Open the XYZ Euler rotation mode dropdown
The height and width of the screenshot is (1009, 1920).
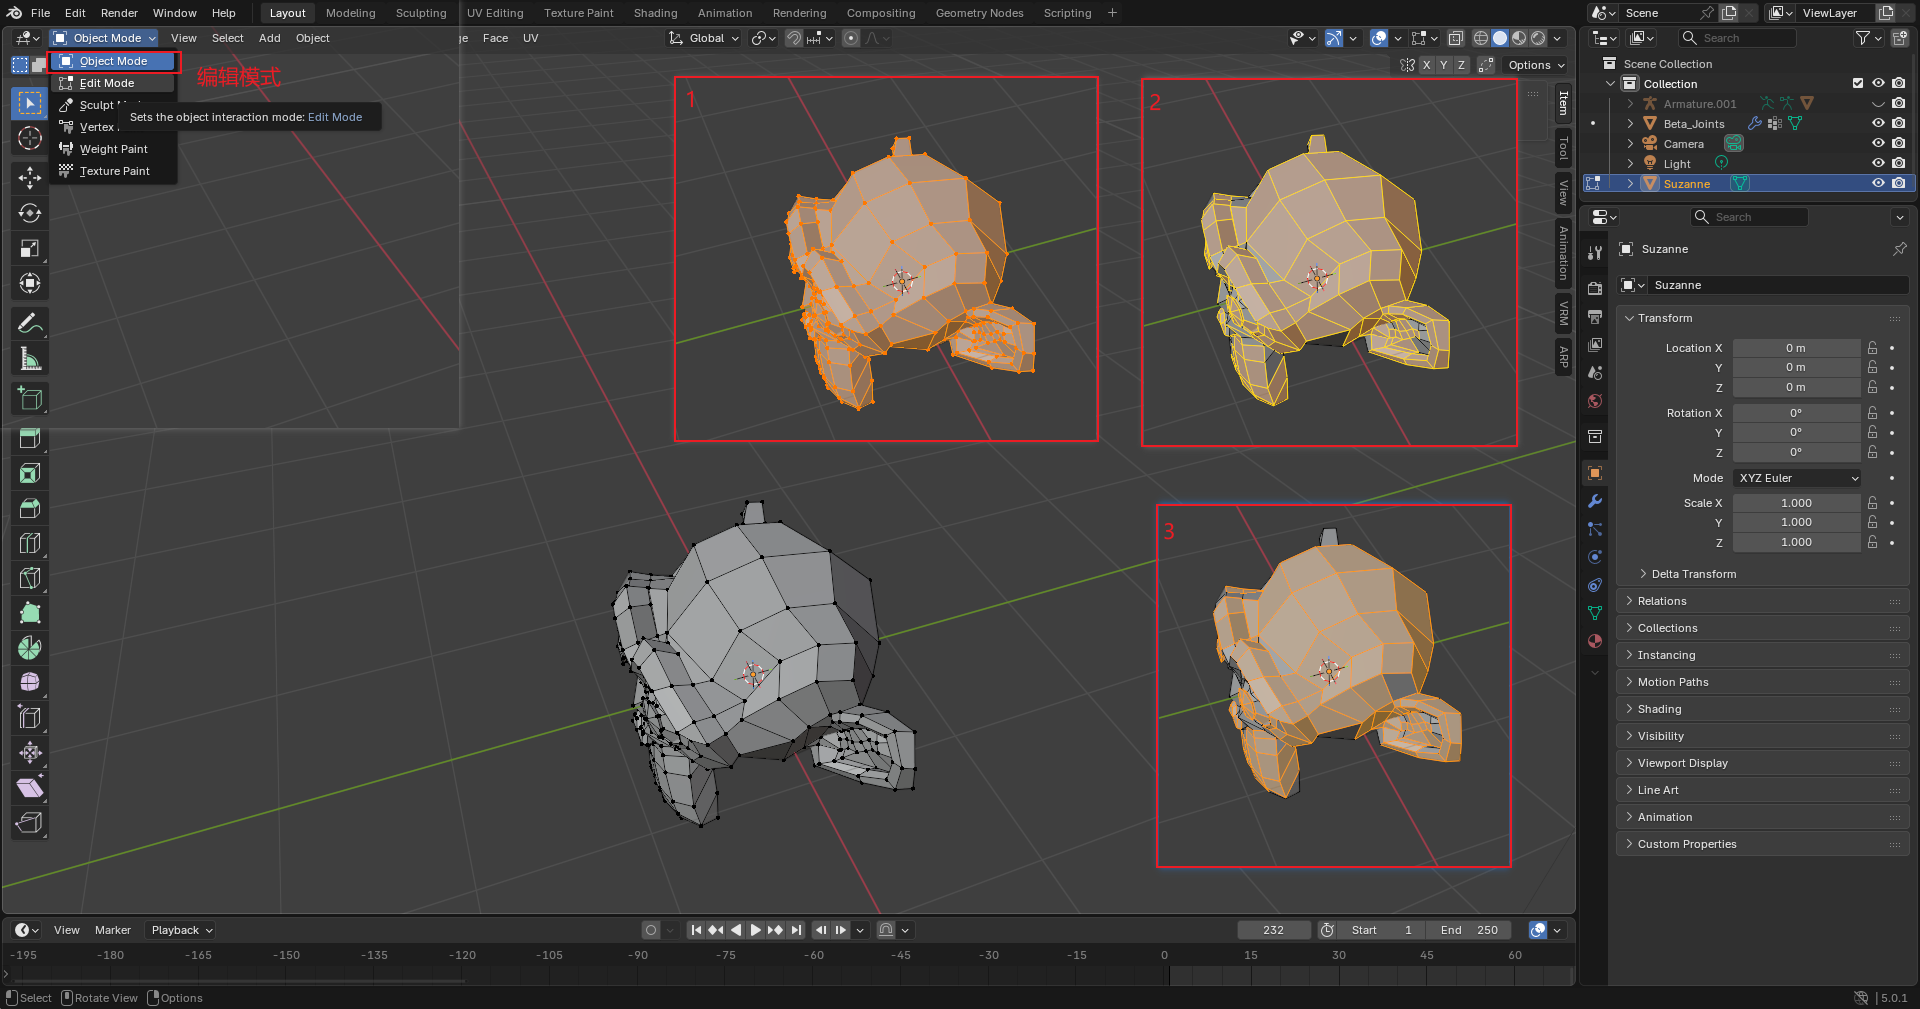coord(1797,478)
